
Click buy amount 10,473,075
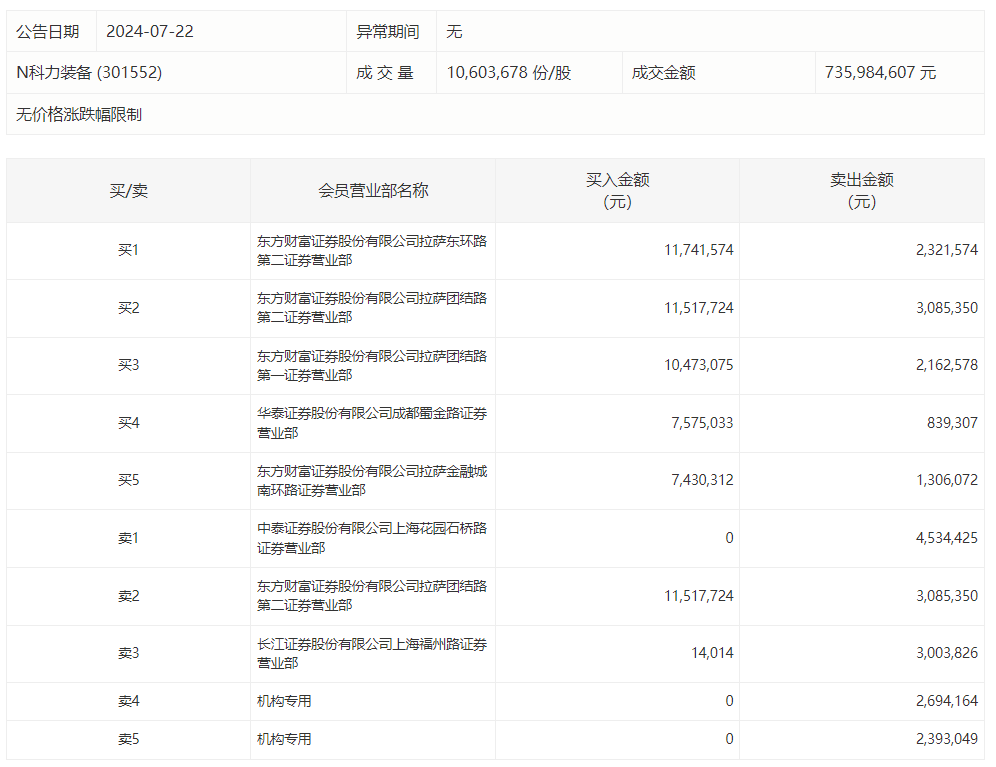pos(699,365)
